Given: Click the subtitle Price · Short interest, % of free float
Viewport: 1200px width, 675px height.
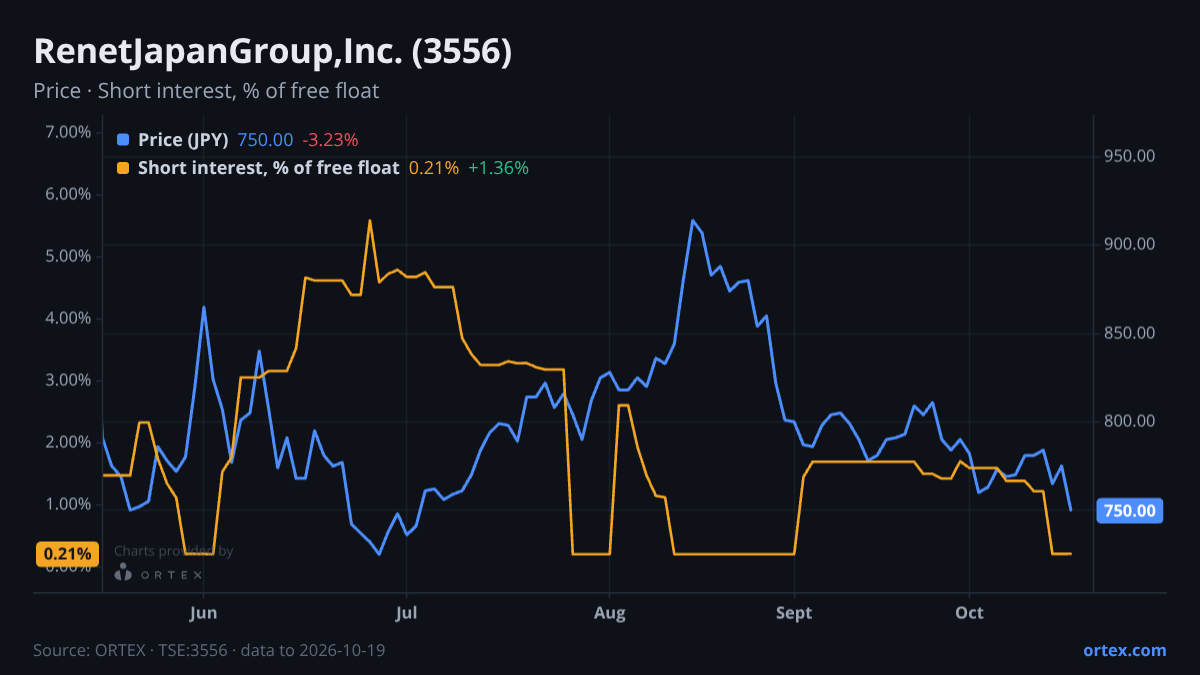Looking at the screenshot, I should click(206, 91).
